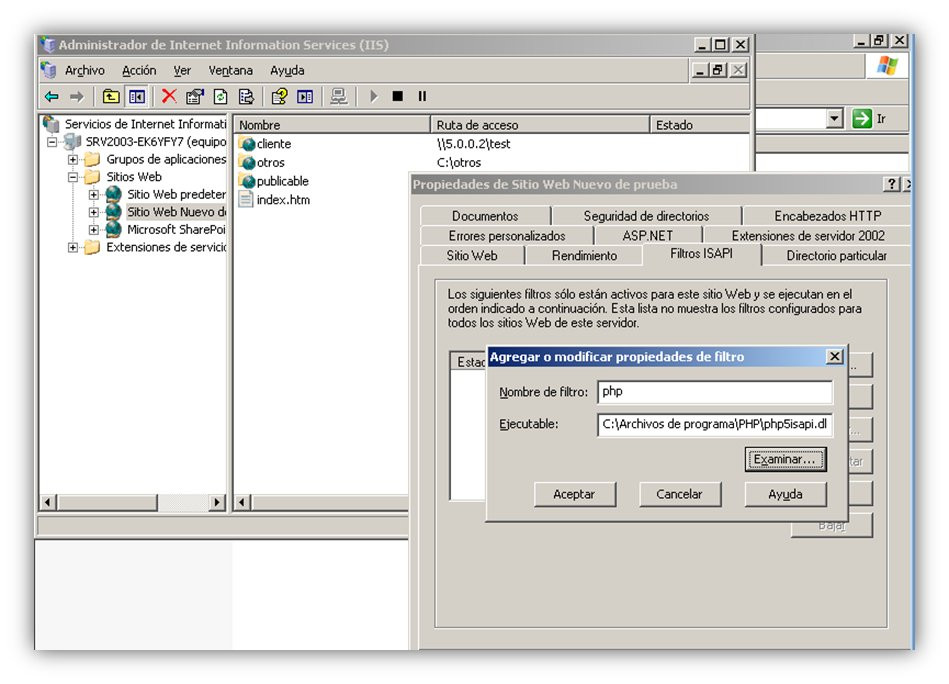Click the Up one level folder icon

coord(111,96)
